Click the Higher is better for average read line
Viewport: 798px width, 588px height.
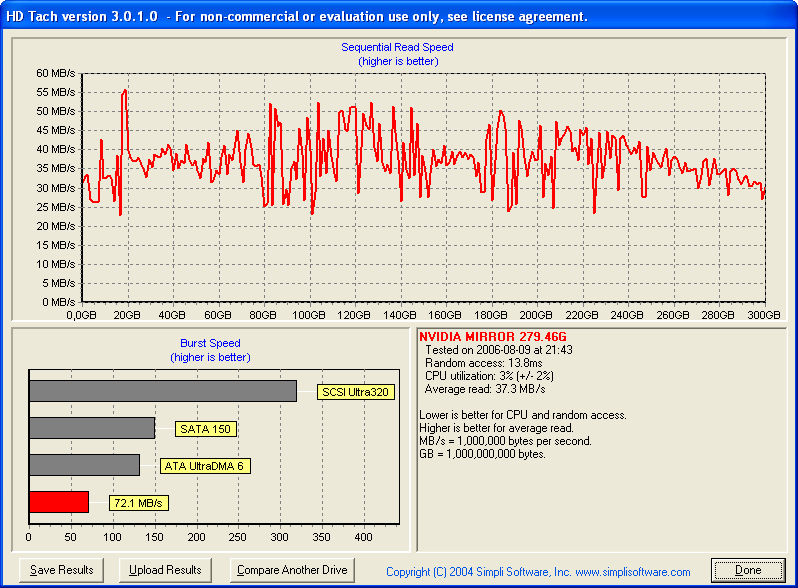tap(496, 428)
